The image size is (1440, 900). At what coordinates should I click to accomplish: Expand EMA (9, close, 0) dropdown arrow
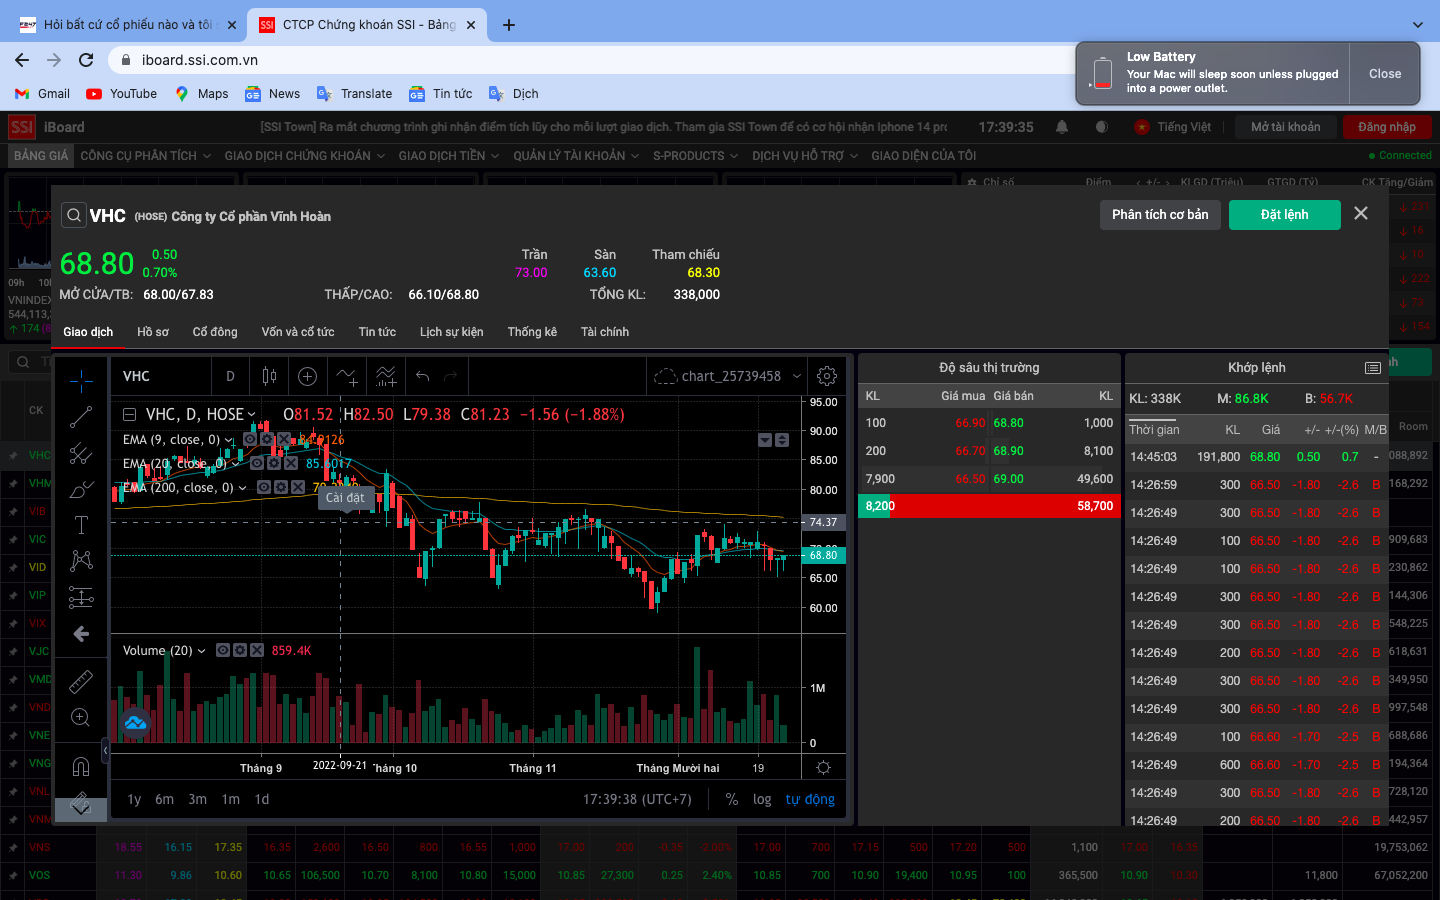pos(229,440)
